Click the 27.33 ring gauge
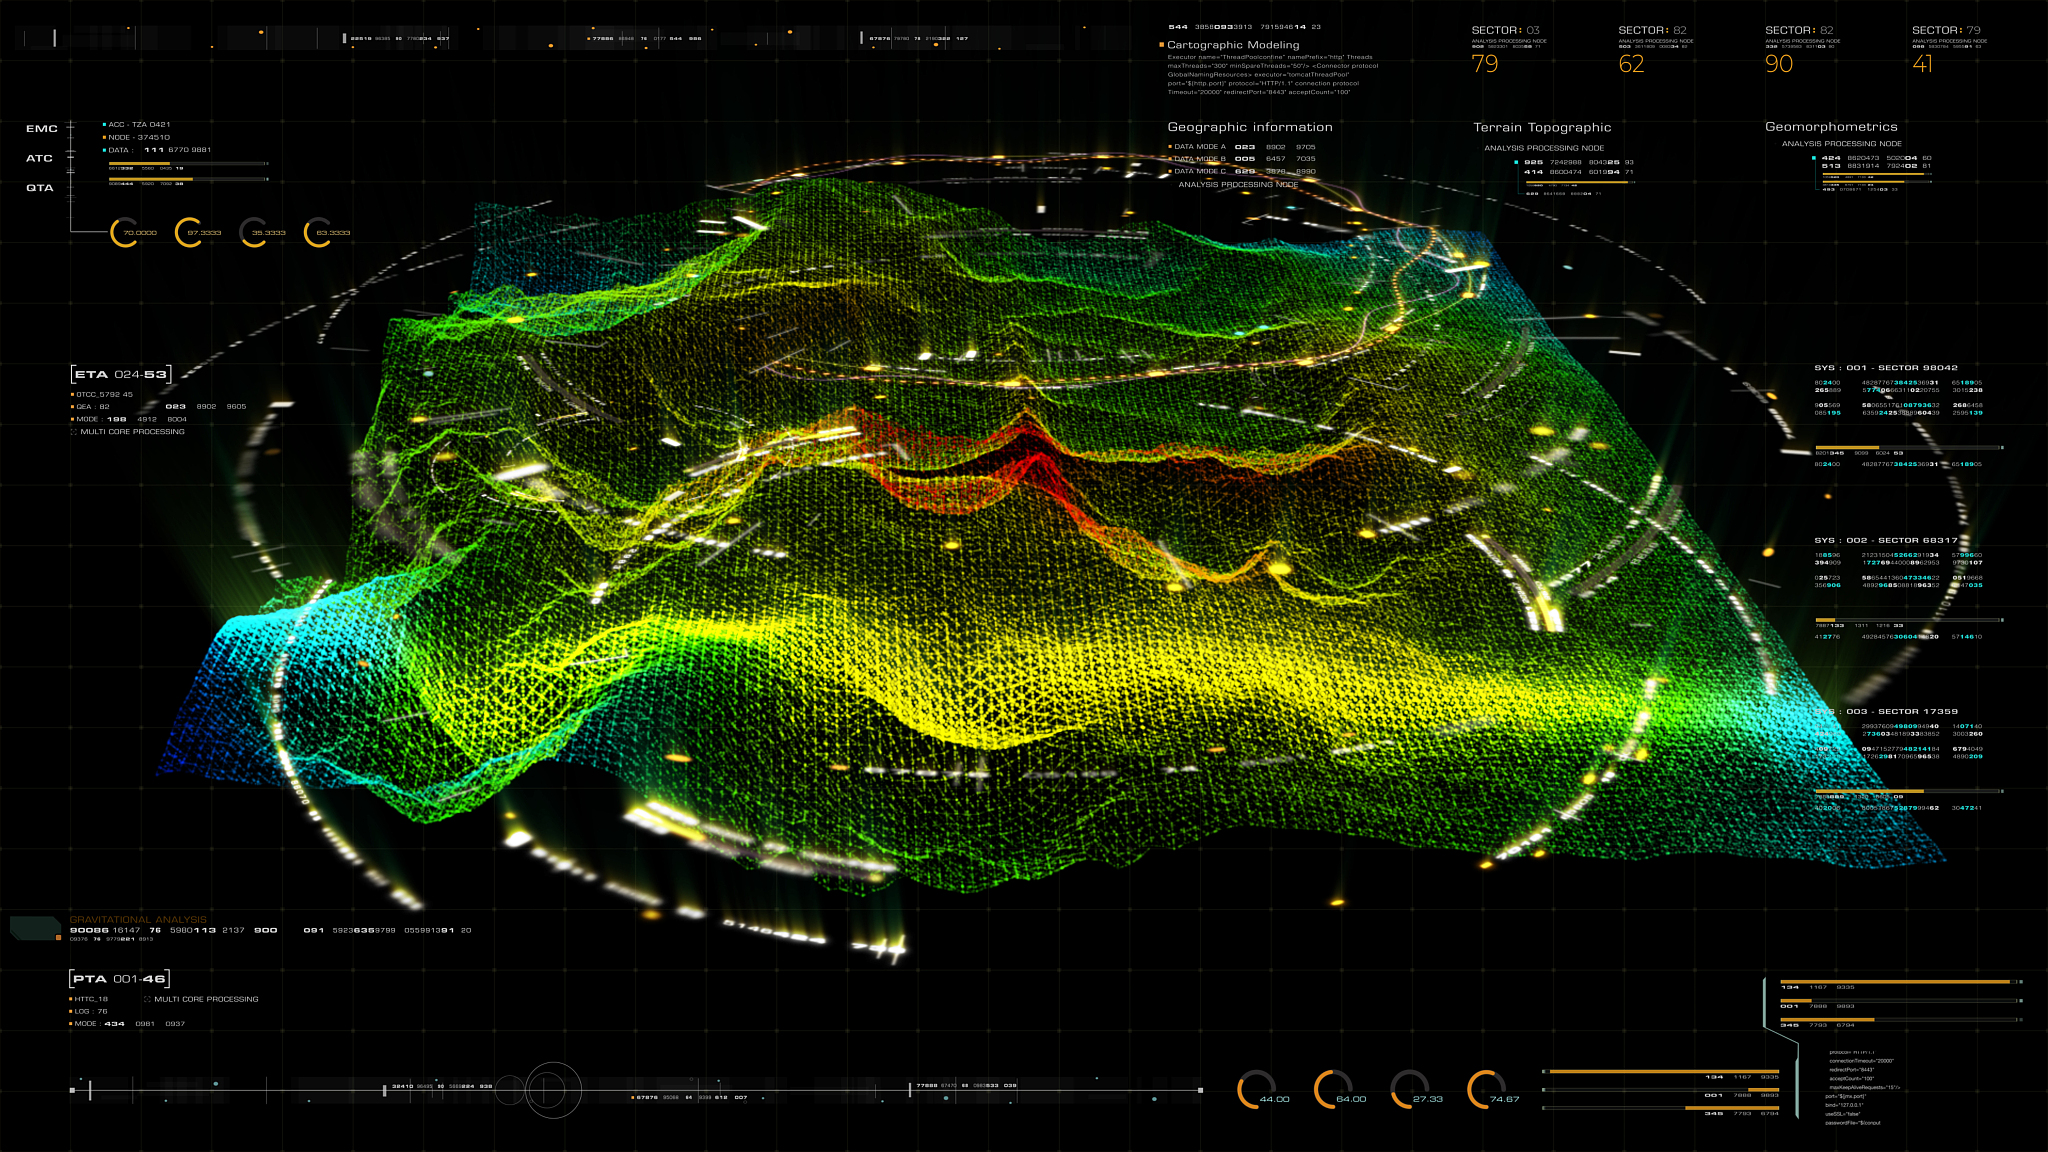 (x=1408, y=1090)
